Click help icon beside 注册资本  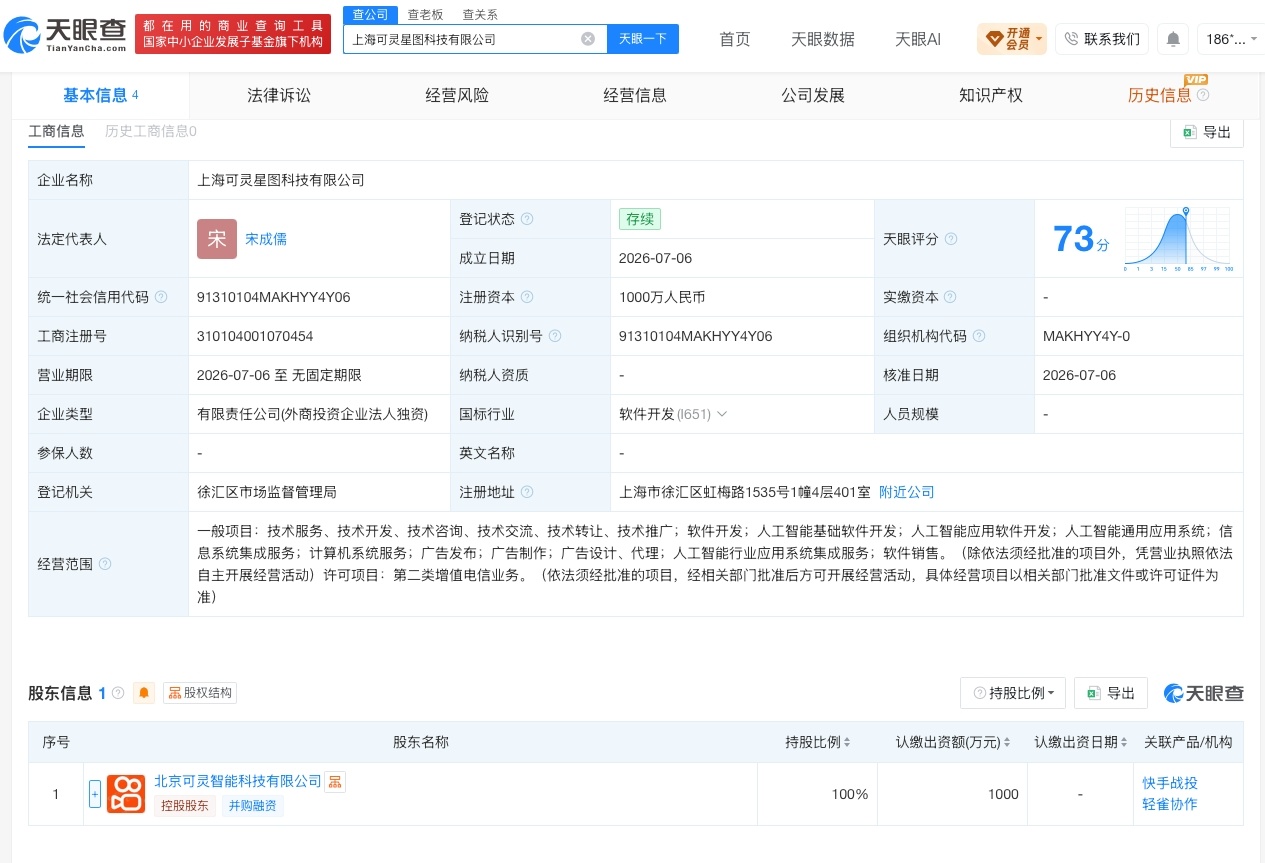[527, 297]
